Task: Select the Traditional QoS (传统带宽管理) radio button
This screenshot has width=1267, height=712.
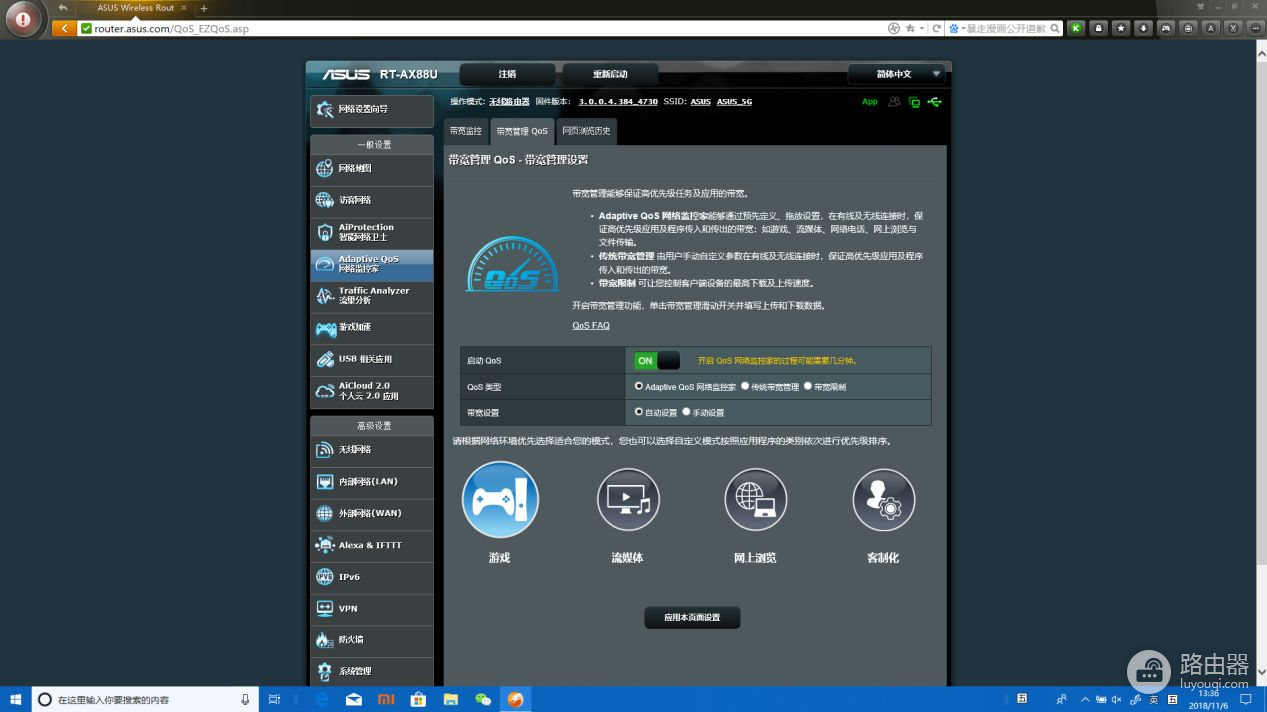Action: (745, 386)
